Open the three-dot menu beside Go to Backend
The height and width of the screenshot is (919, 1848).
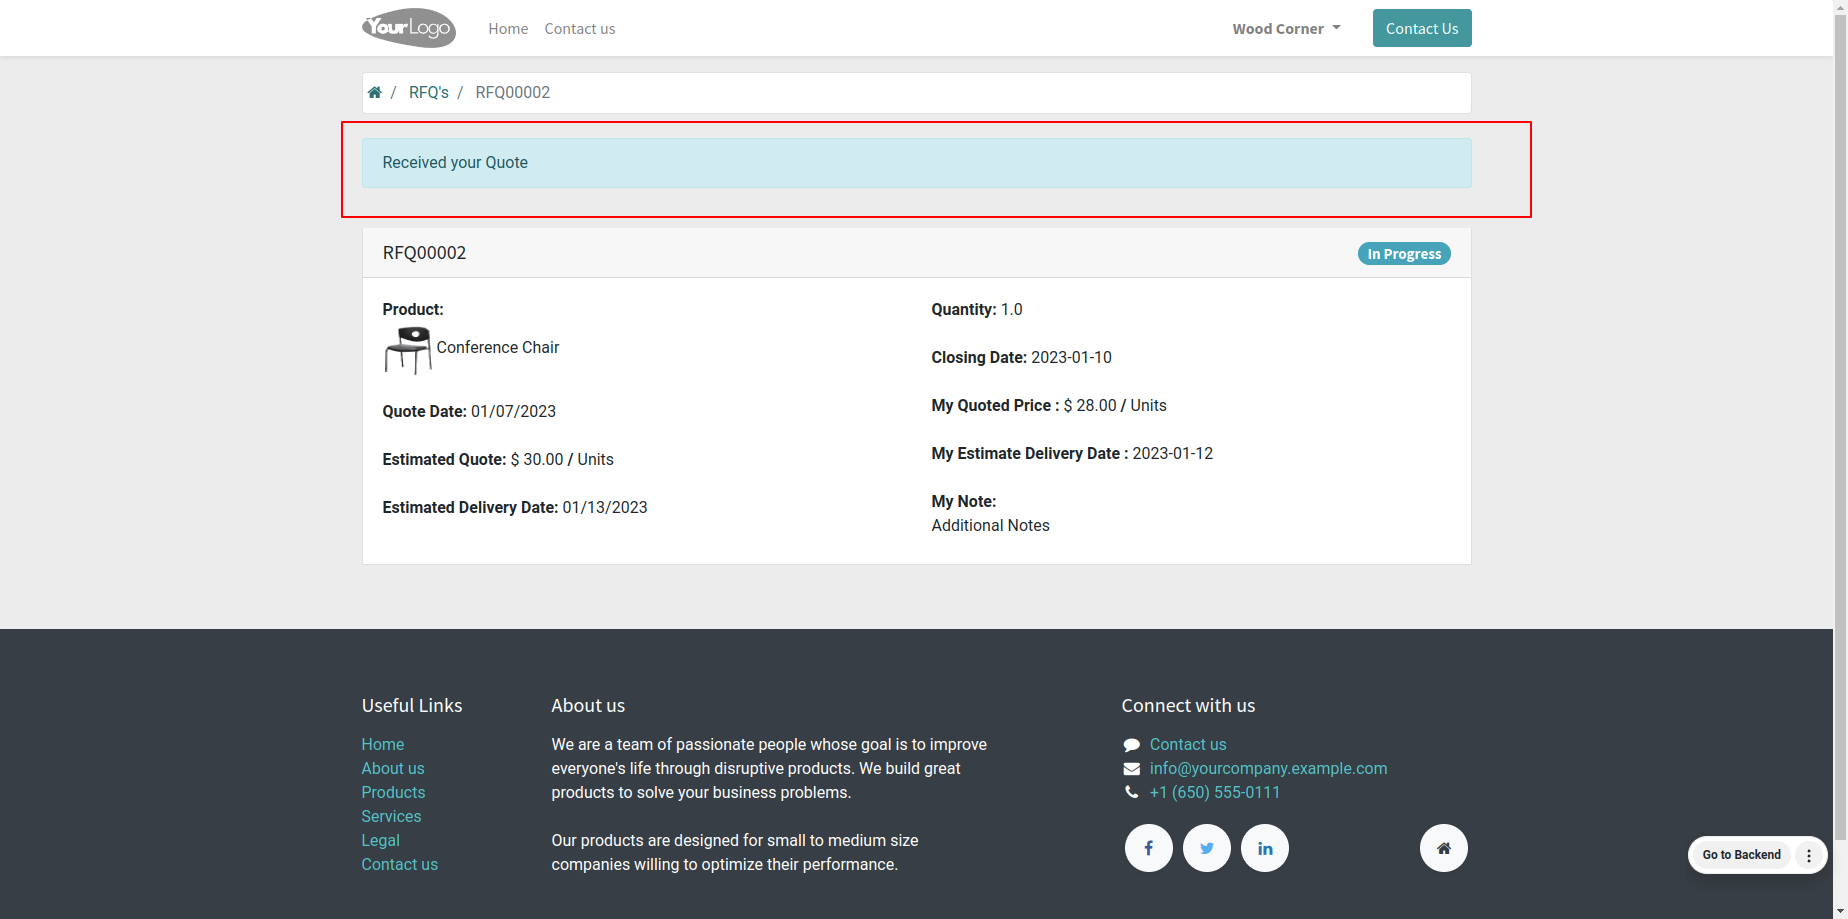[1809, 855]
